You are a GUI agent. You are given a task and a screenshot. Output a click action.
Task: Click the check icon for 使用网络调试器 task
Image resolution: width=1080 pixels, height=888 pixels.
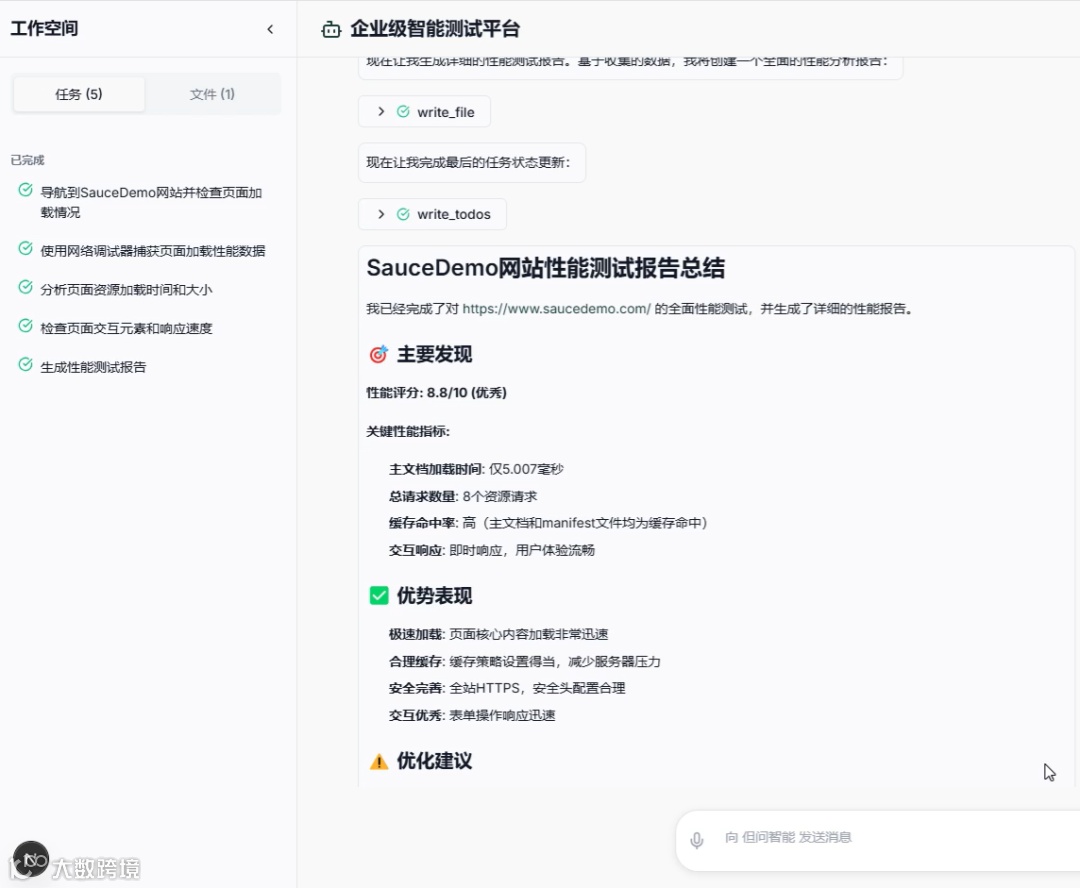click(x=25, y=248)
